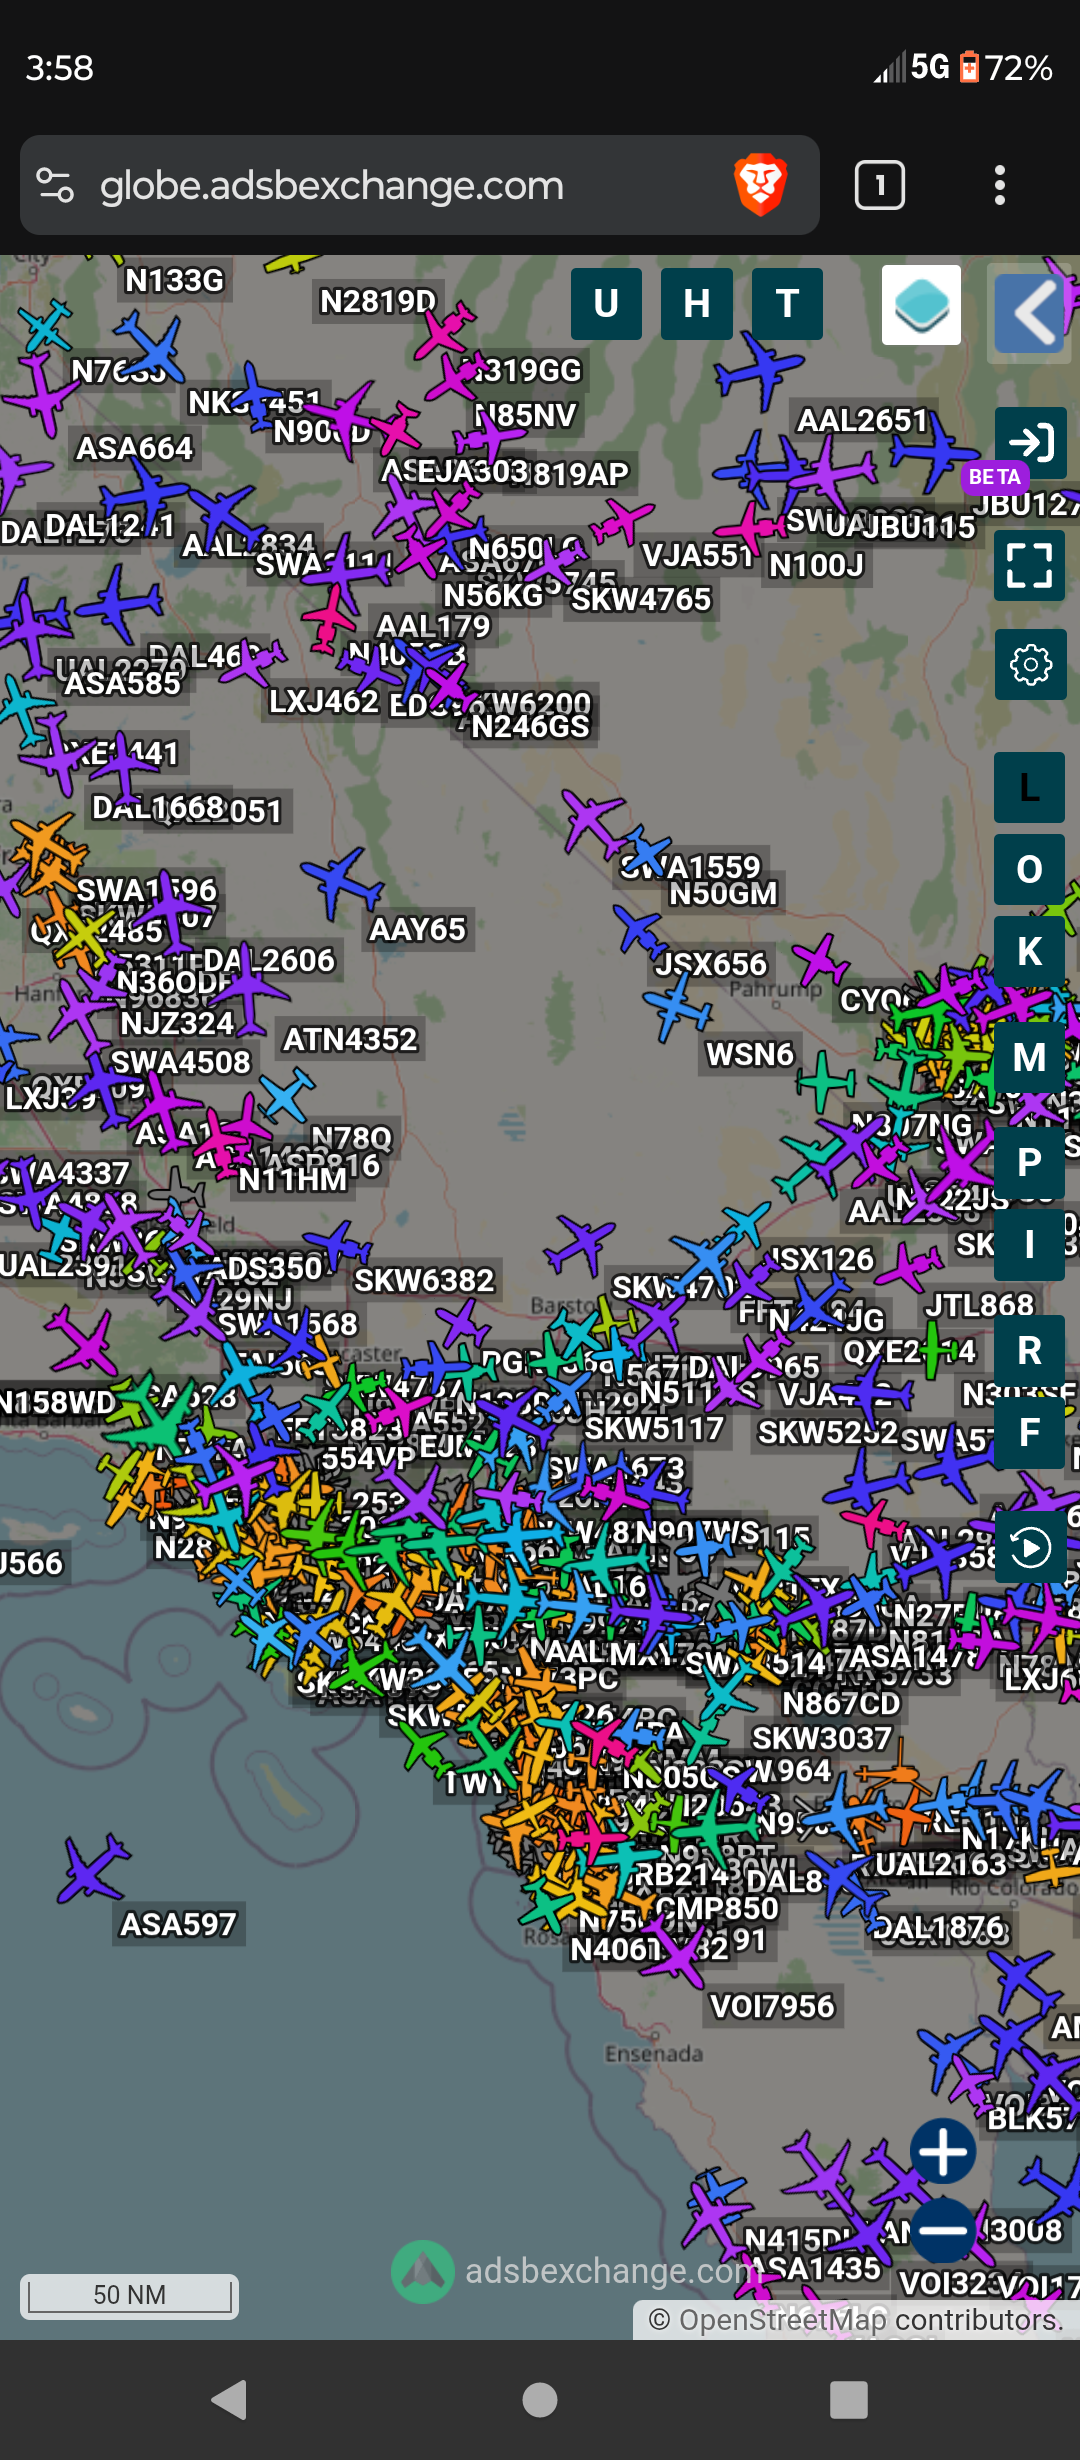Select the N11HM aircraft label

292,1181
